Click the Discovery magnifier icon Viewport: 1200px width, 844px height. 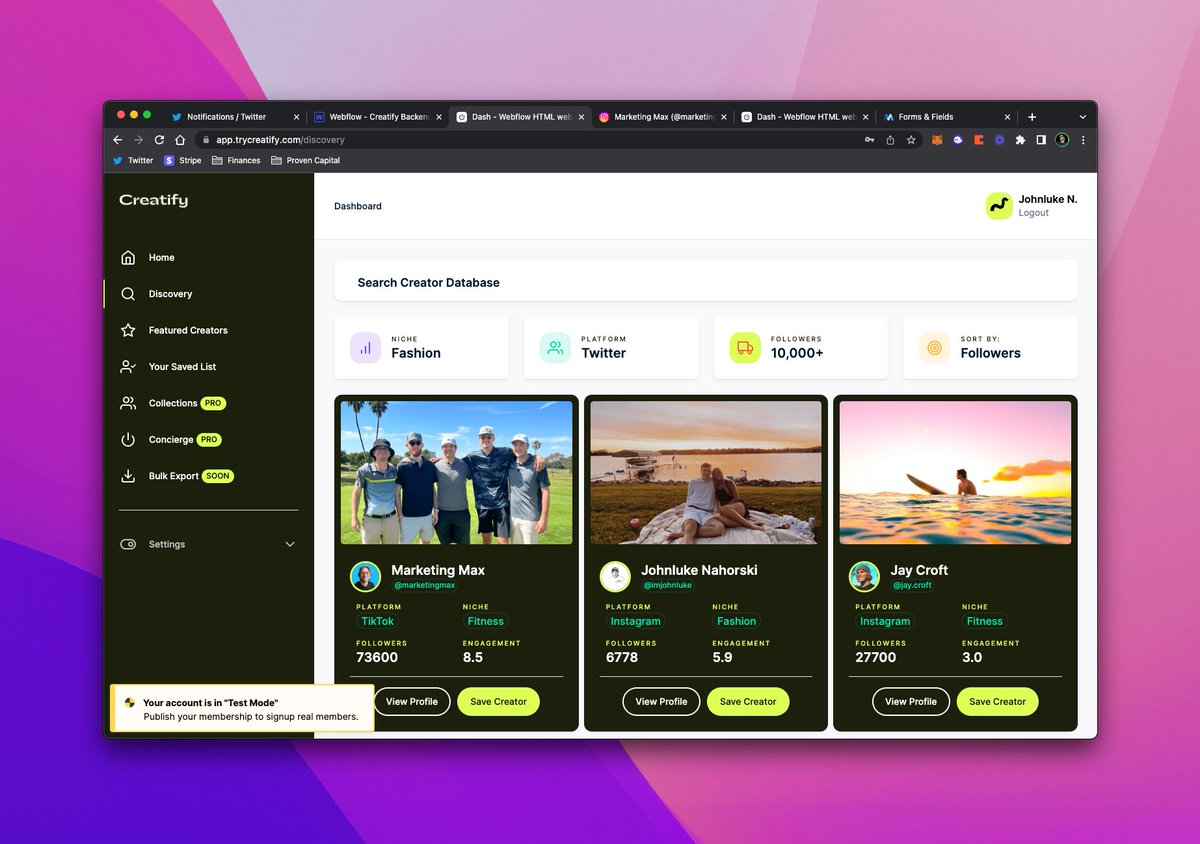click(128, 294)
